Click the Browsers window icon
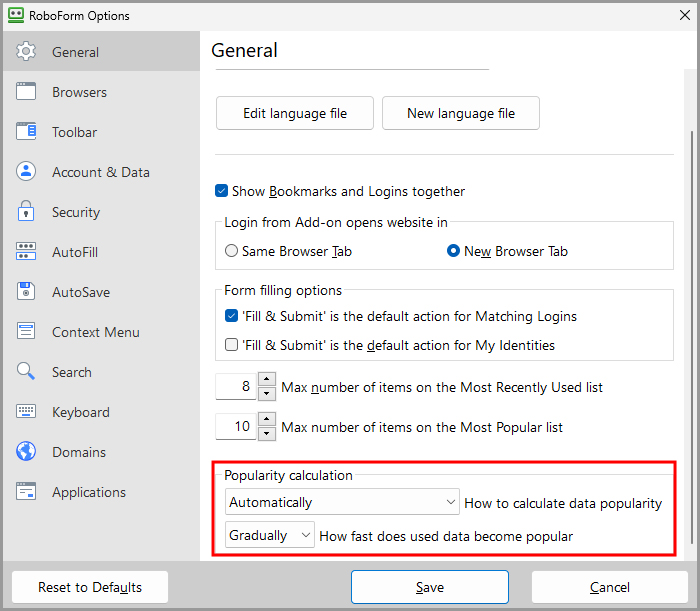Viewport: 700px width, 611px height. 26,91
